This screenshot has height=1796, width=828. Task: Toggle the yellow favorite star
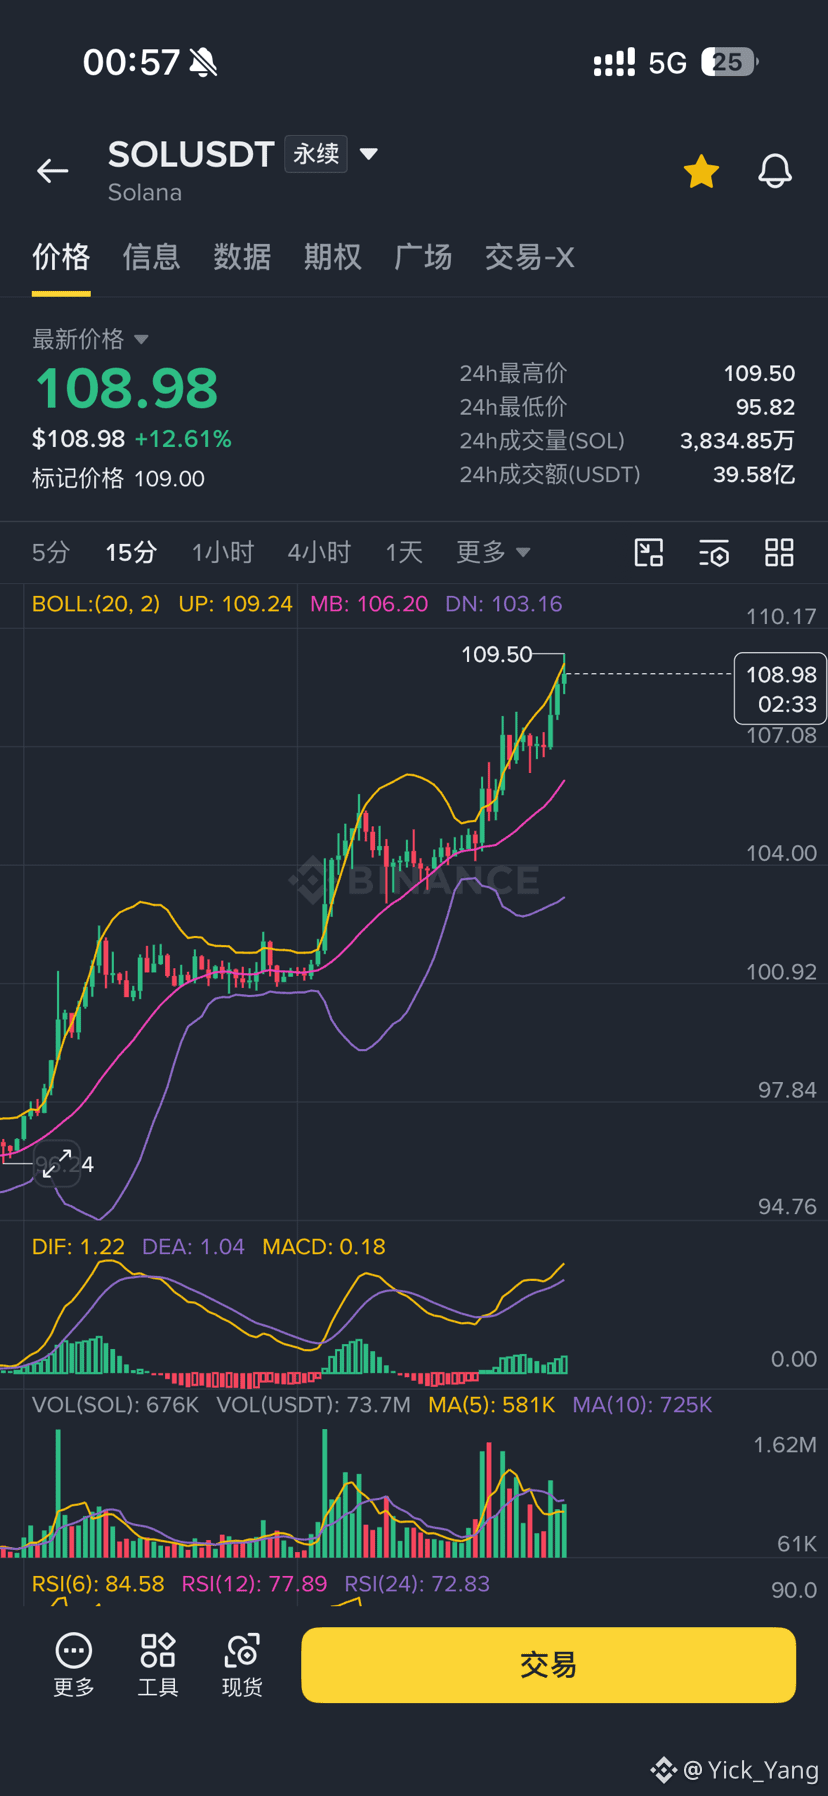click(701, 172)
